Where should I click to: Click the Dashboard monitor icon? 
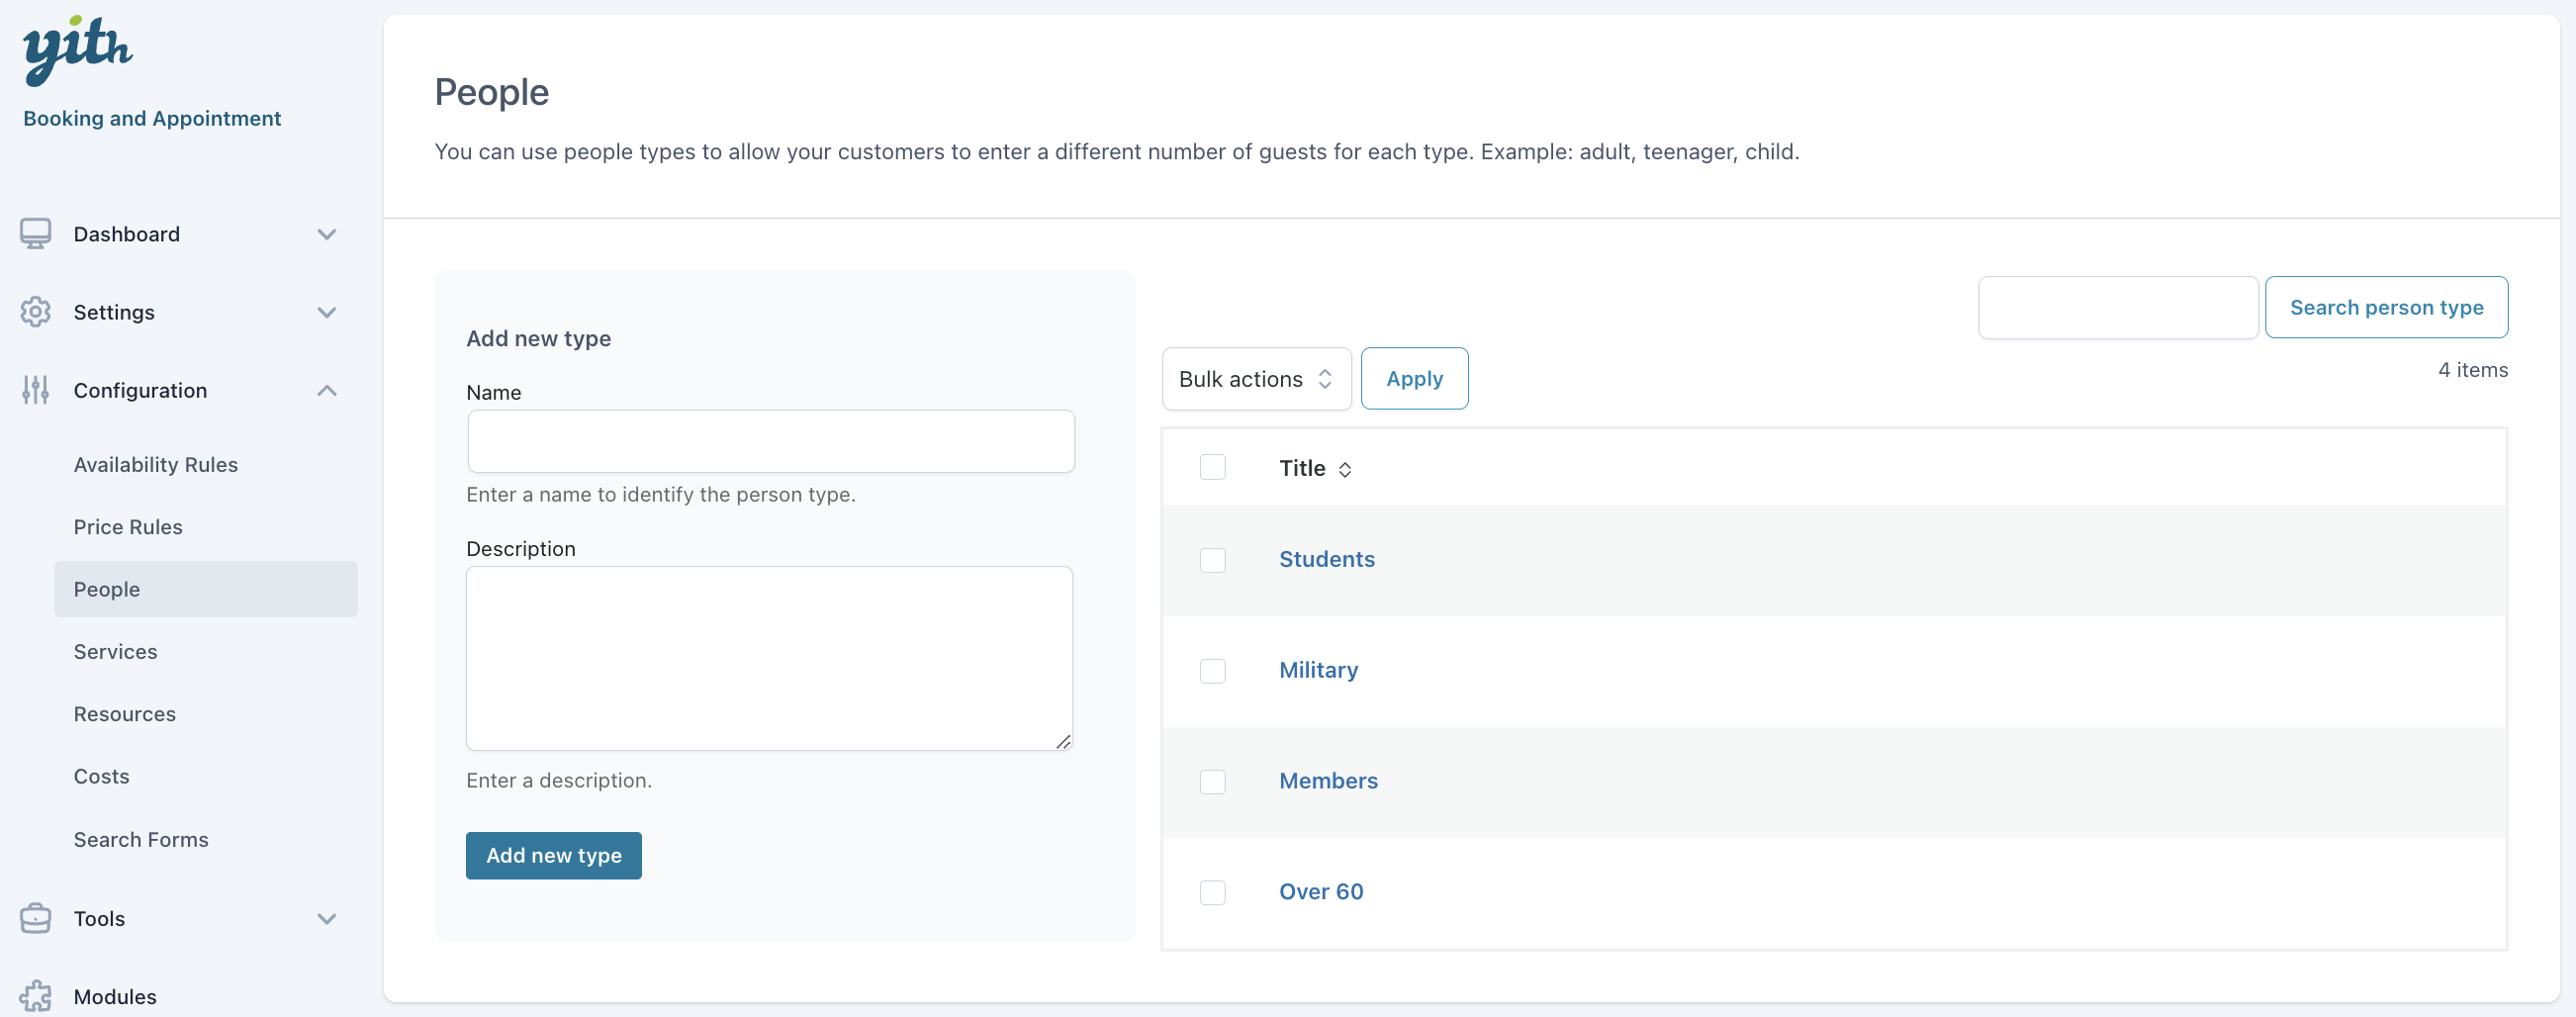(36, 234)
